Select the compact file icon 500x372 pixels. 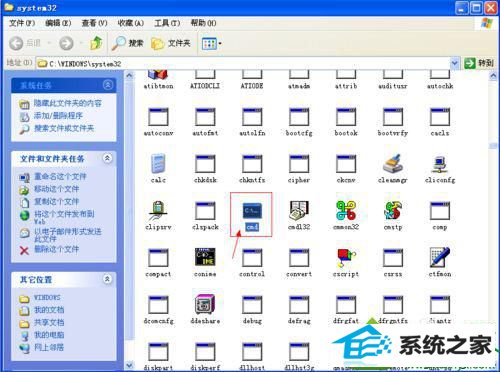(x=158, y=258)
